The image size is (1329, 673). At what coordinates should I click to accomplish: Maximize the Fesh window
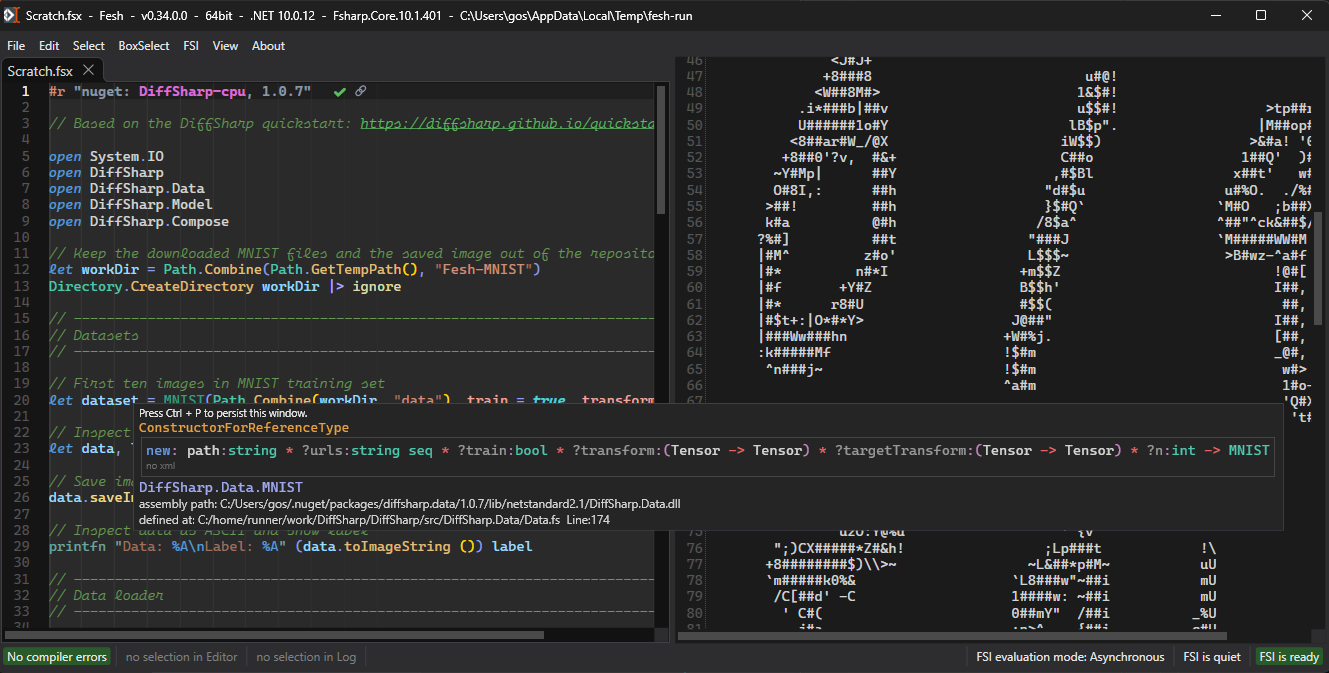point(1260,15)
